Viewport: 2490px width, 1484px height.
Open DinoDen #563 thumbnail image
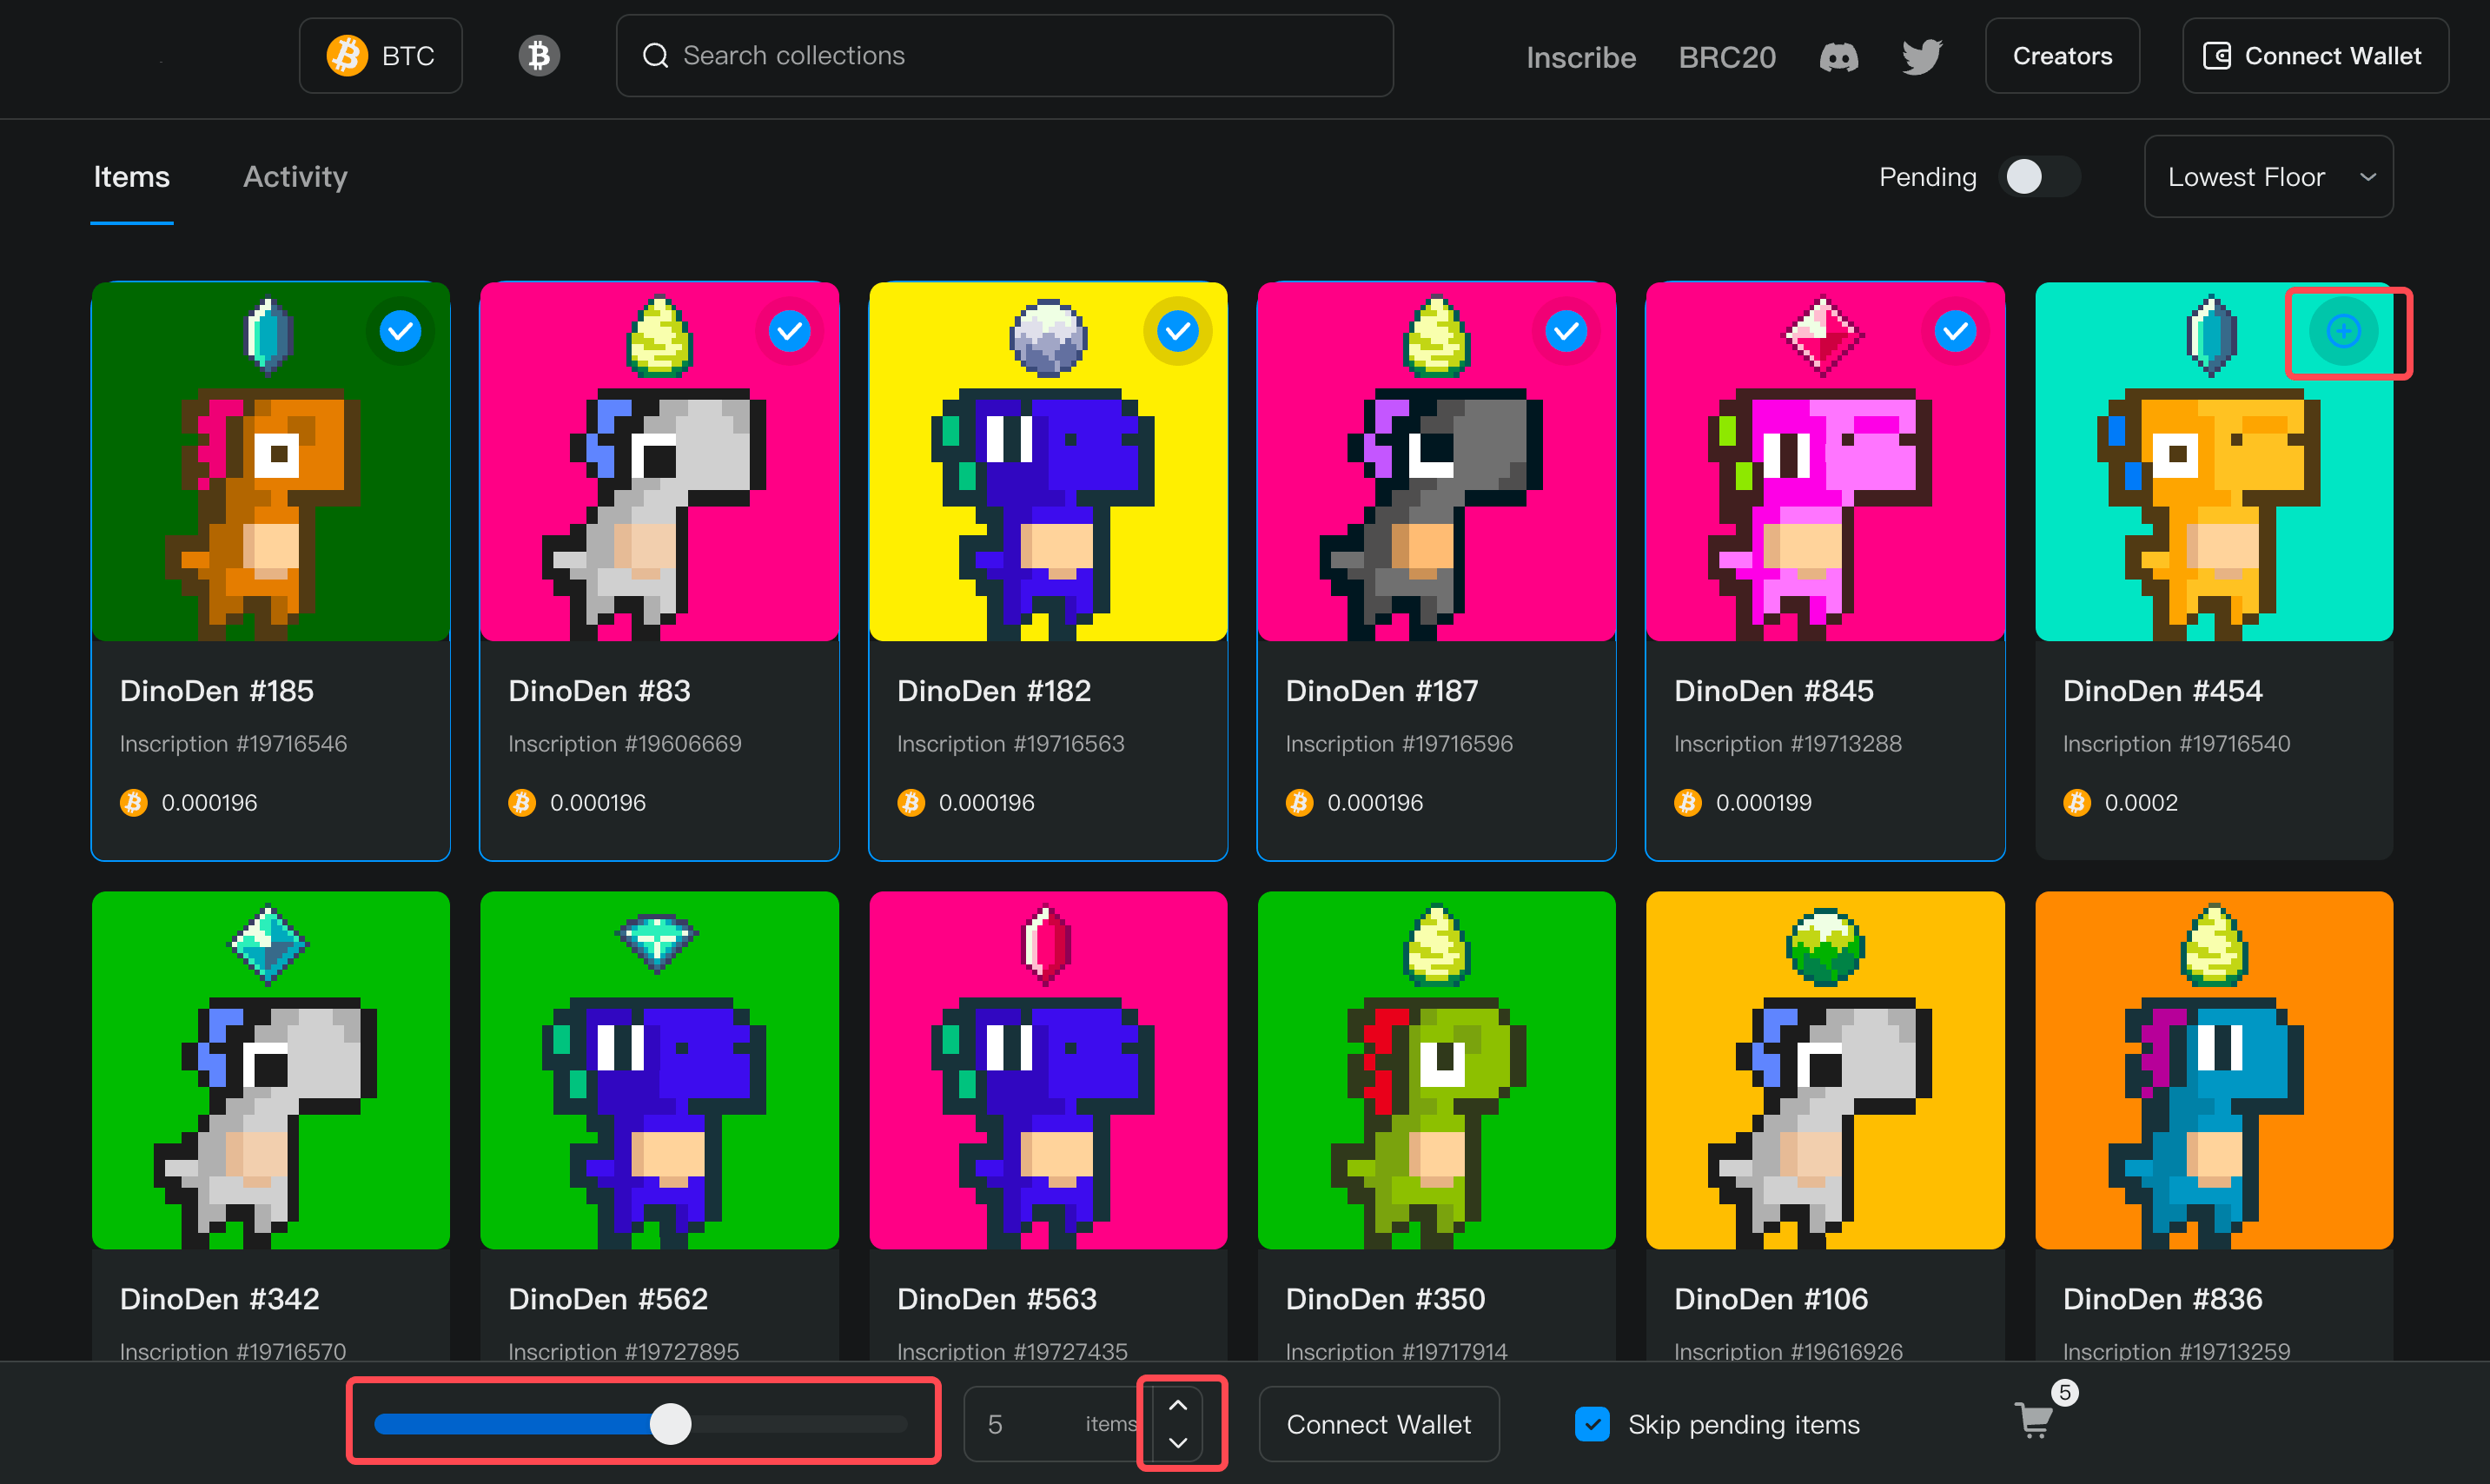click(x=1047, y=1070)
